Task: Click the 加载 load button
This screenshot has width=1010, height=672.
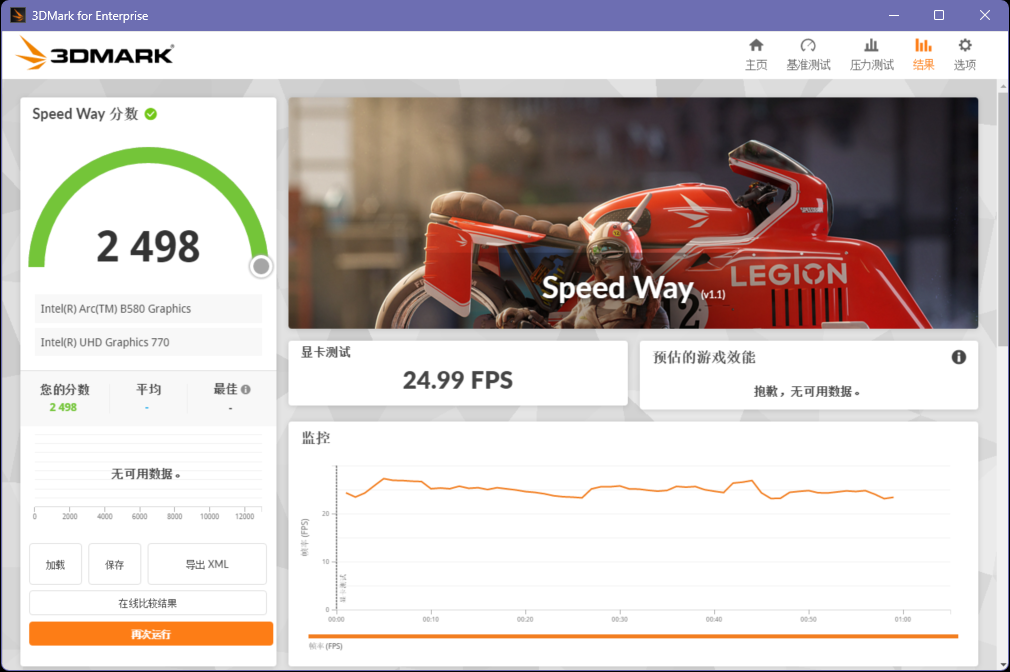Action: [55, 564]
